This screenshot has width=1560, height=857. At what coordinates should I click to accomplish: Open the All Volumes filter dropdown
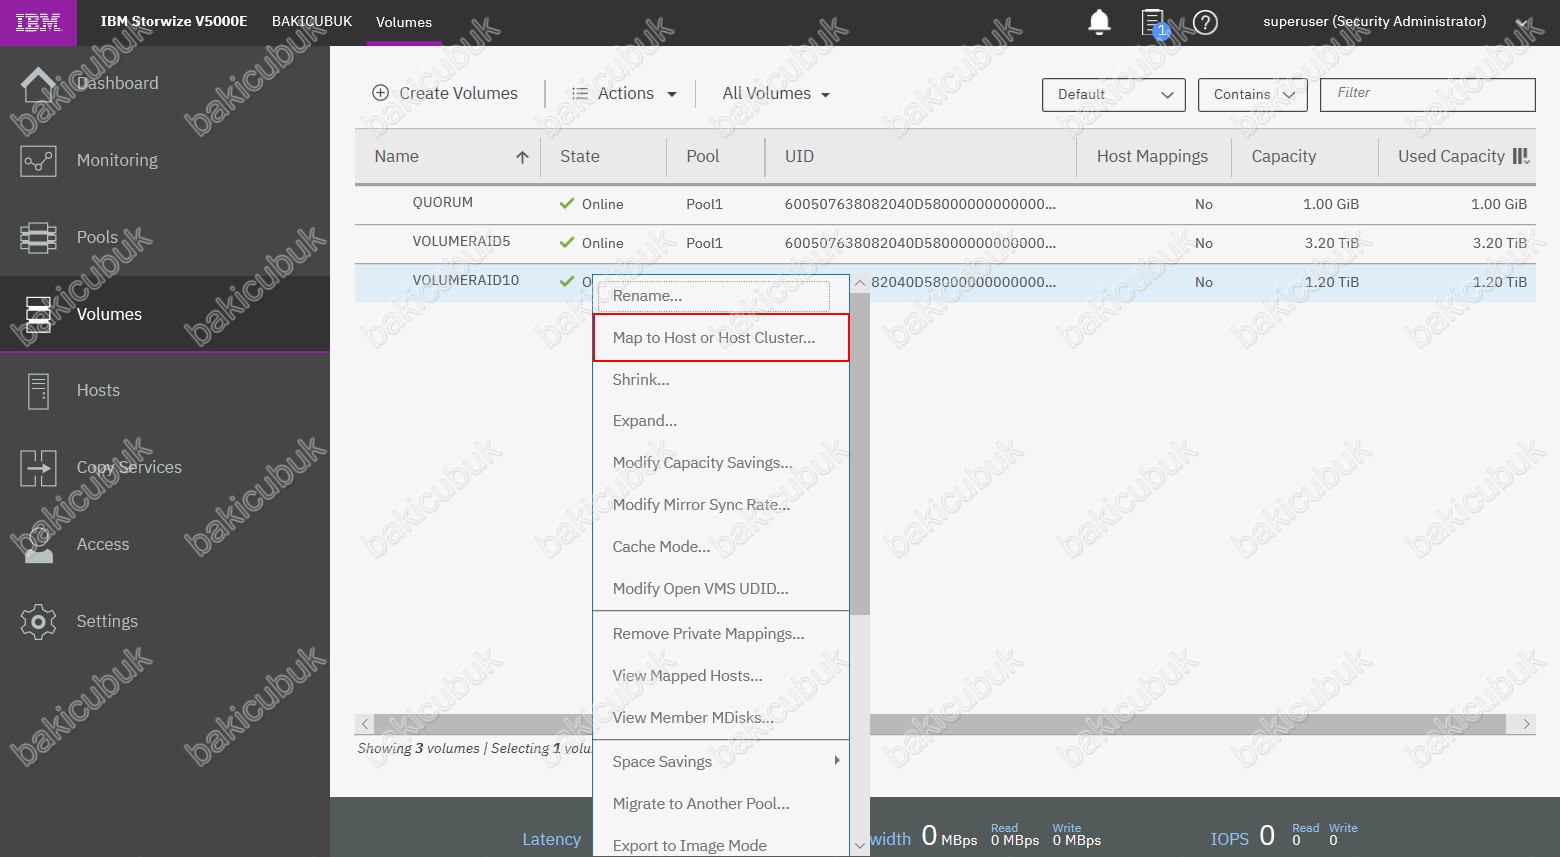click(776, 93)
